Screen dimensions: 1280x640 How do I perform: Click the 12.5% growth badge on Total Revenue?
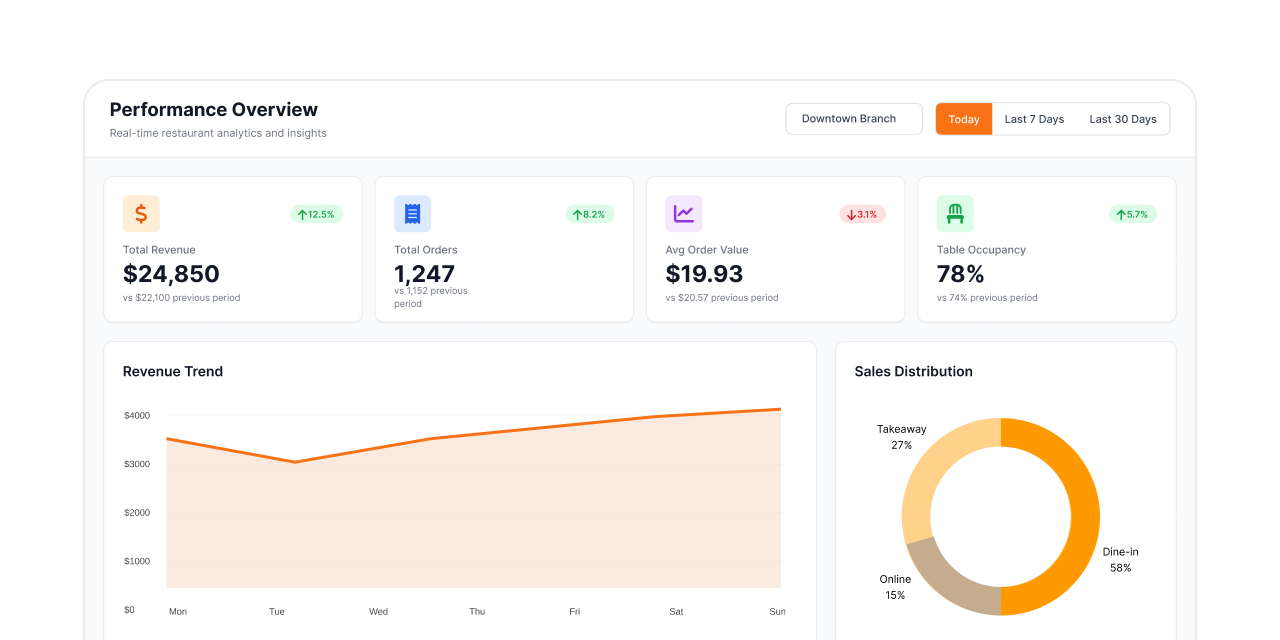(317, 213)
